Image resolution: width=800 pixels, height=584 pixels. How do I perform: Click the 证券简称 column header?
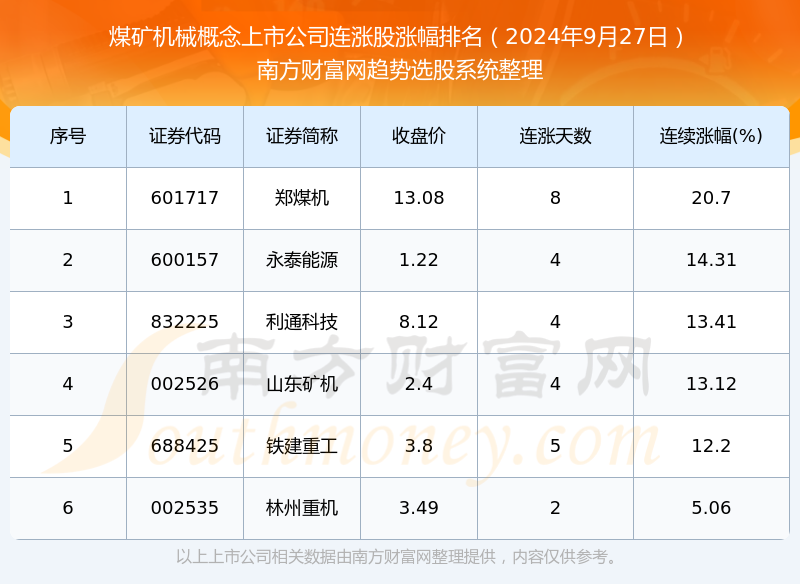coord(302,136)
